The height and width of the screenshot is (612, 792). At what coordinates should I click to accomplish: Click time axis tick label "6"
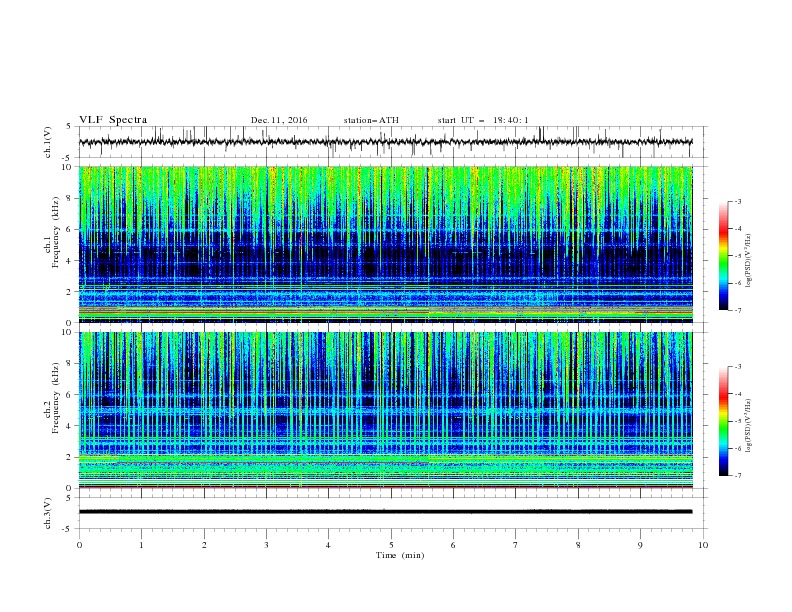click(454, 545)
